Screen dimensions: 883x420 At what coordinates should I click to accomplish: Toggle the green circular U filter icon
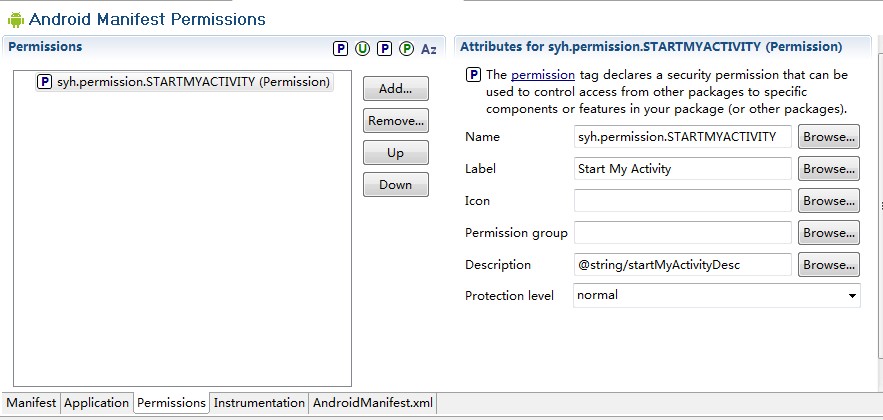pos(363,48)
